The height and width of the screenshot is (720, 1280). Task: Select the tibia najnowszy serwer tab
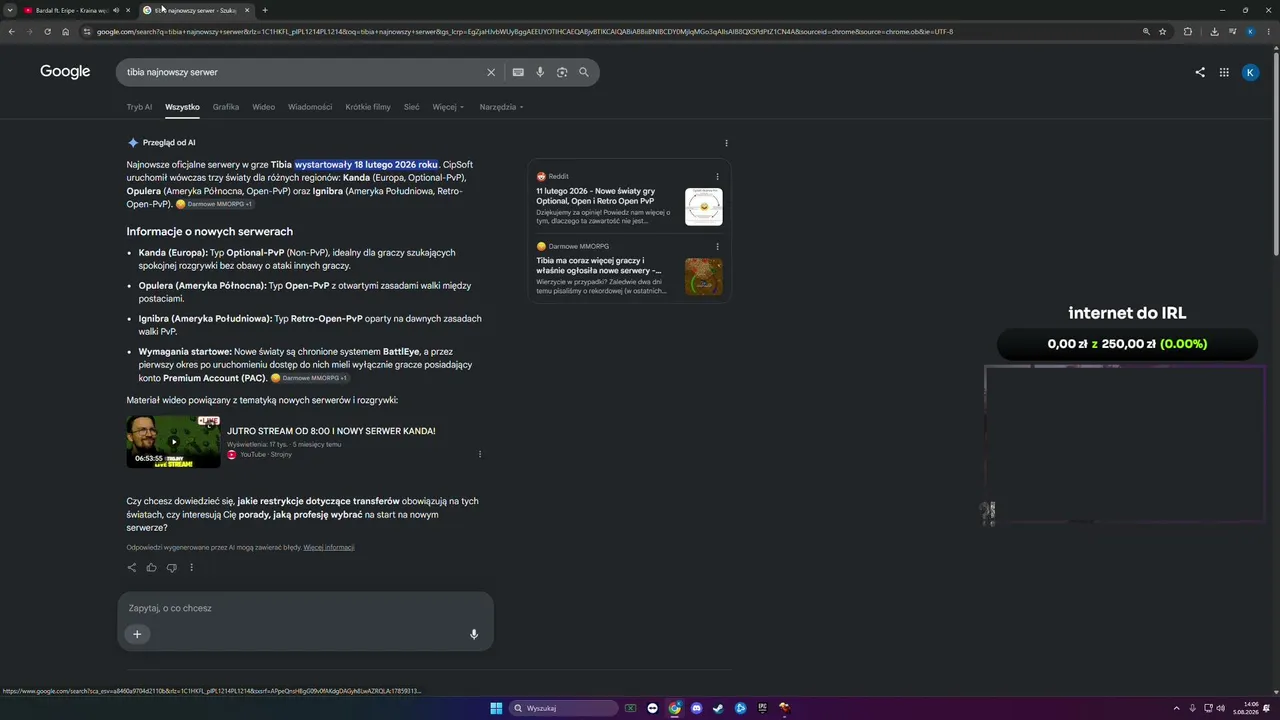(195, 10)
